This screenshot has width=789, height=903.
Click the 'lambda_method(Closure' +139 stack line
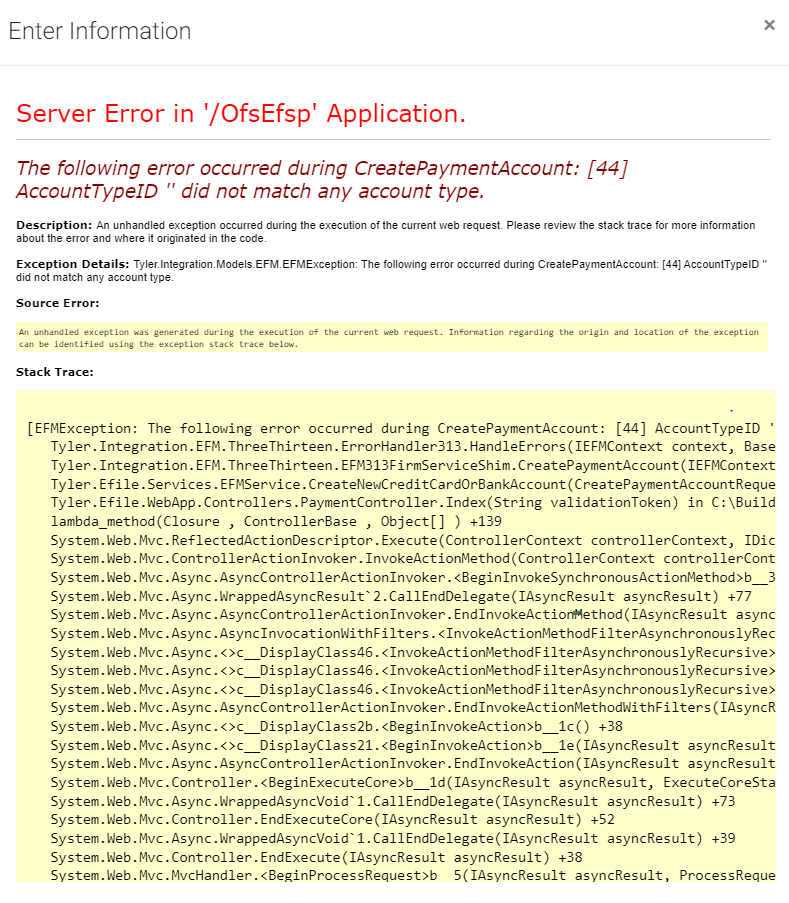click(276, 522)
